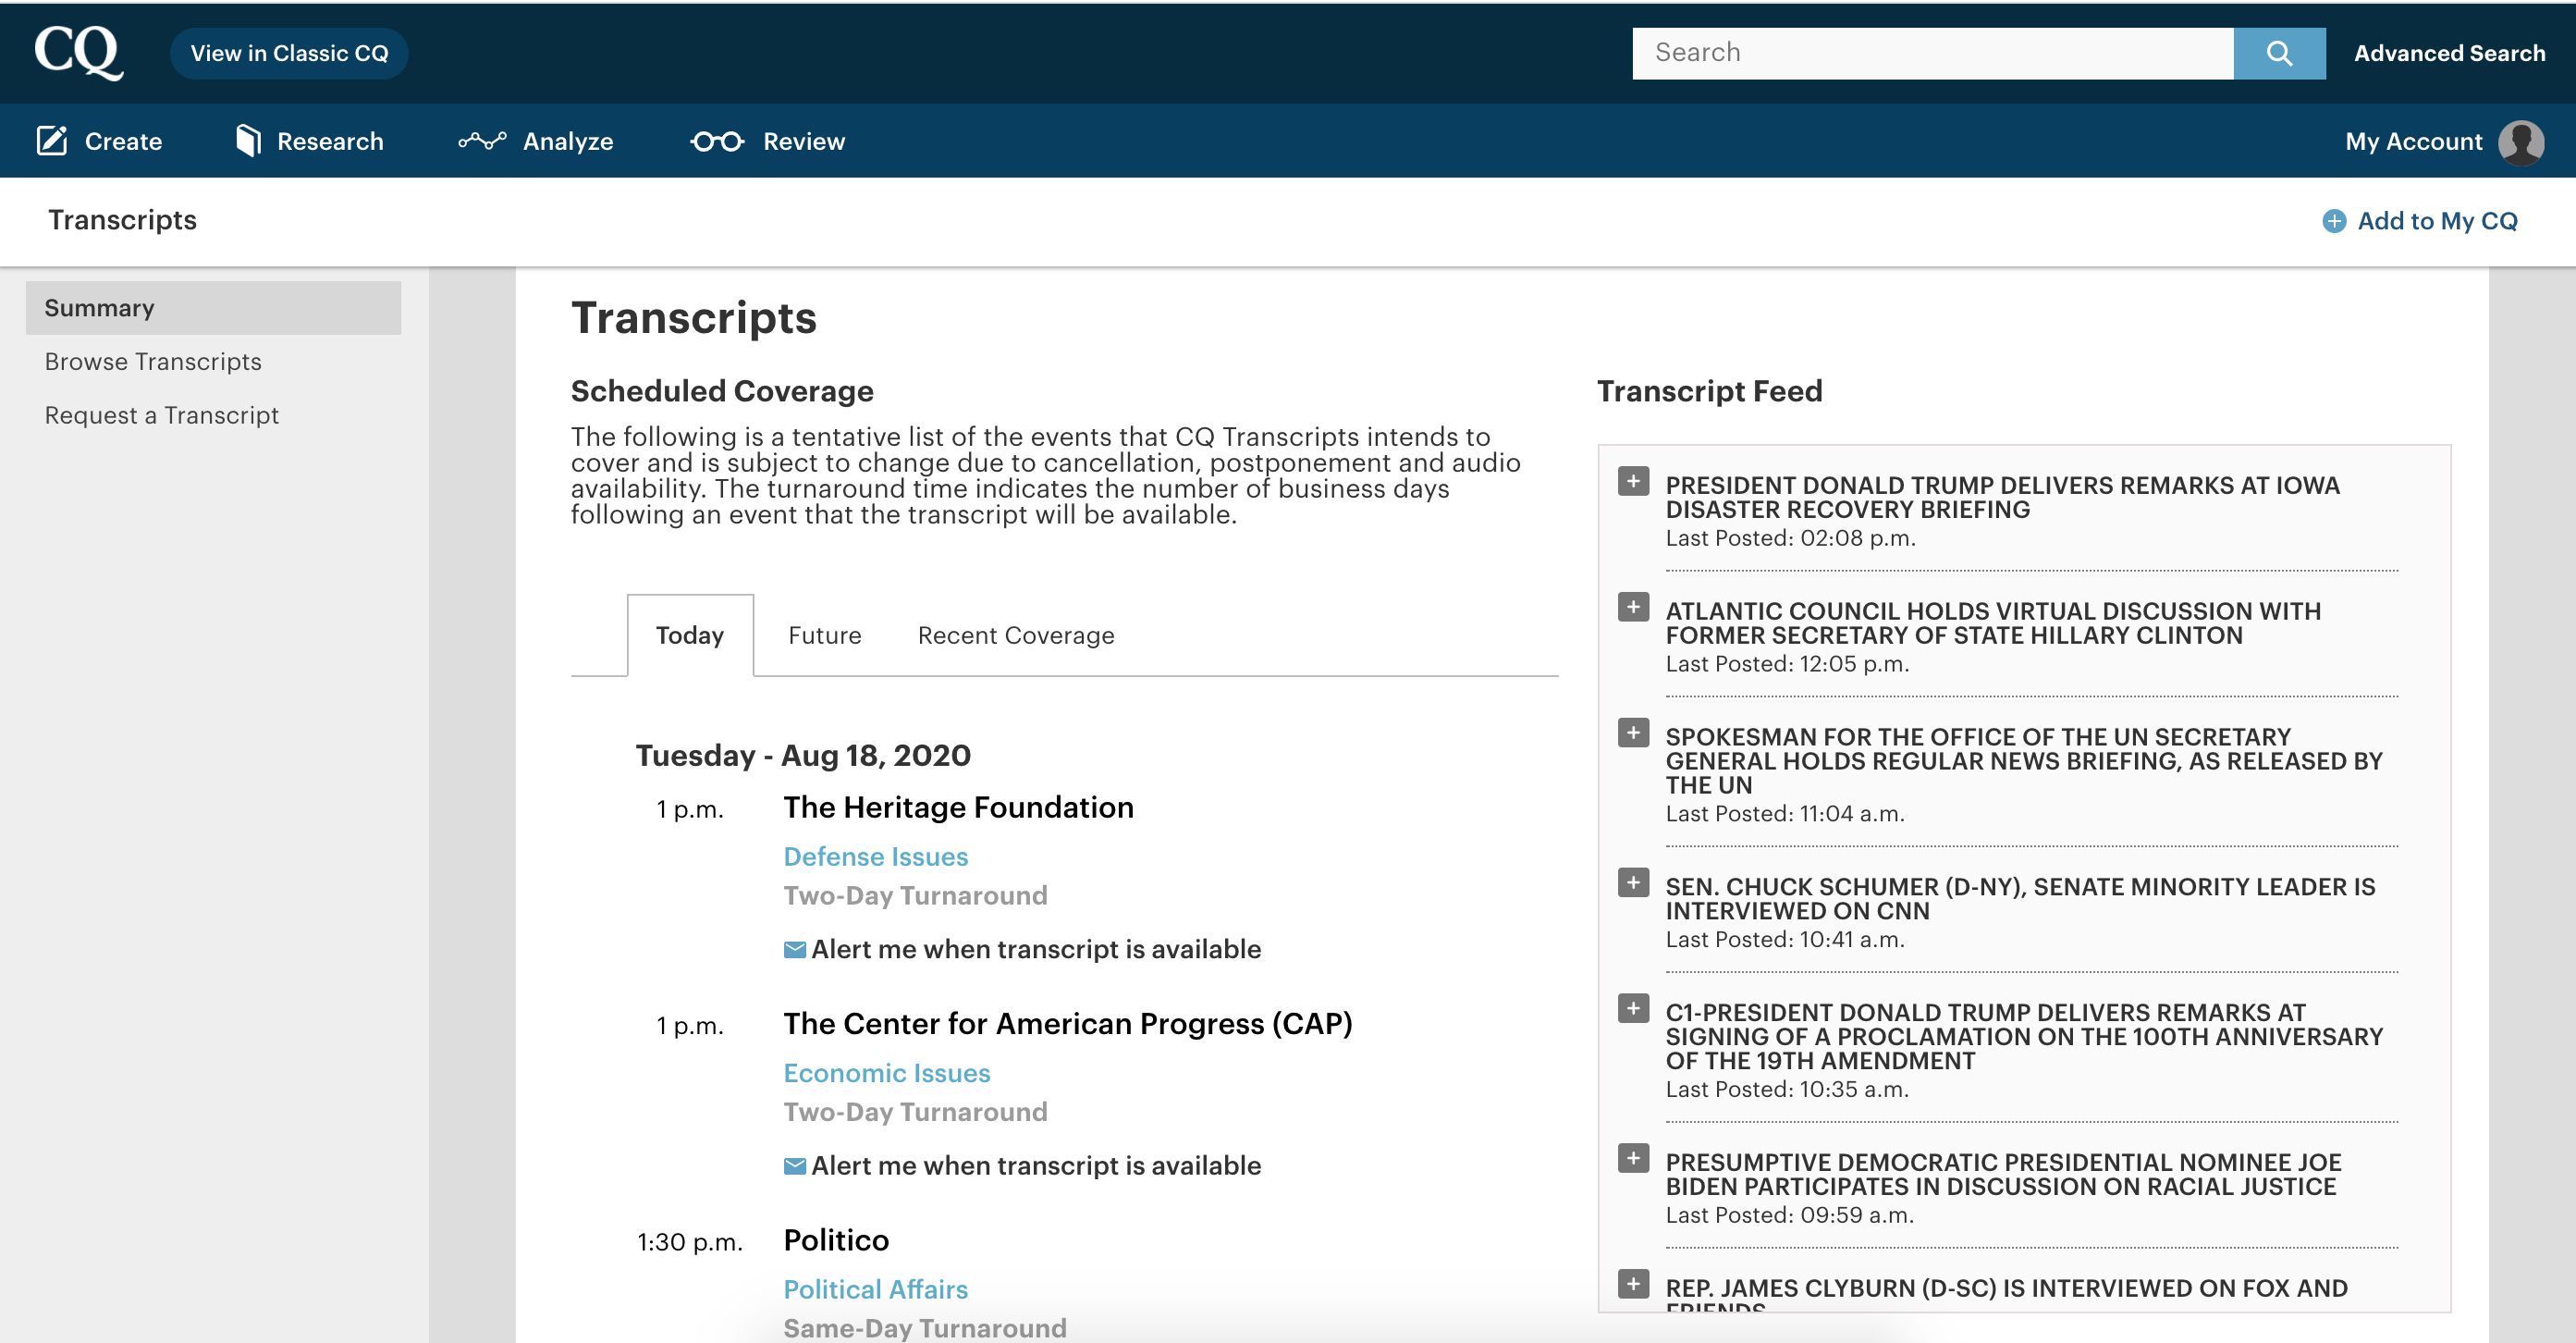
Task: Click the Review glasses icon
Action: coord(717,142)
